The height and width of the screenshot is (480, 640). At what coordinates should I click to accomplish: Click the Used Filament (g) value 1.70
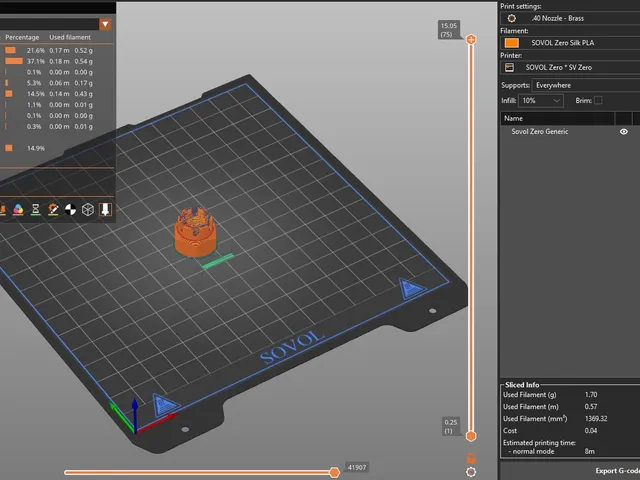point(591,395)
